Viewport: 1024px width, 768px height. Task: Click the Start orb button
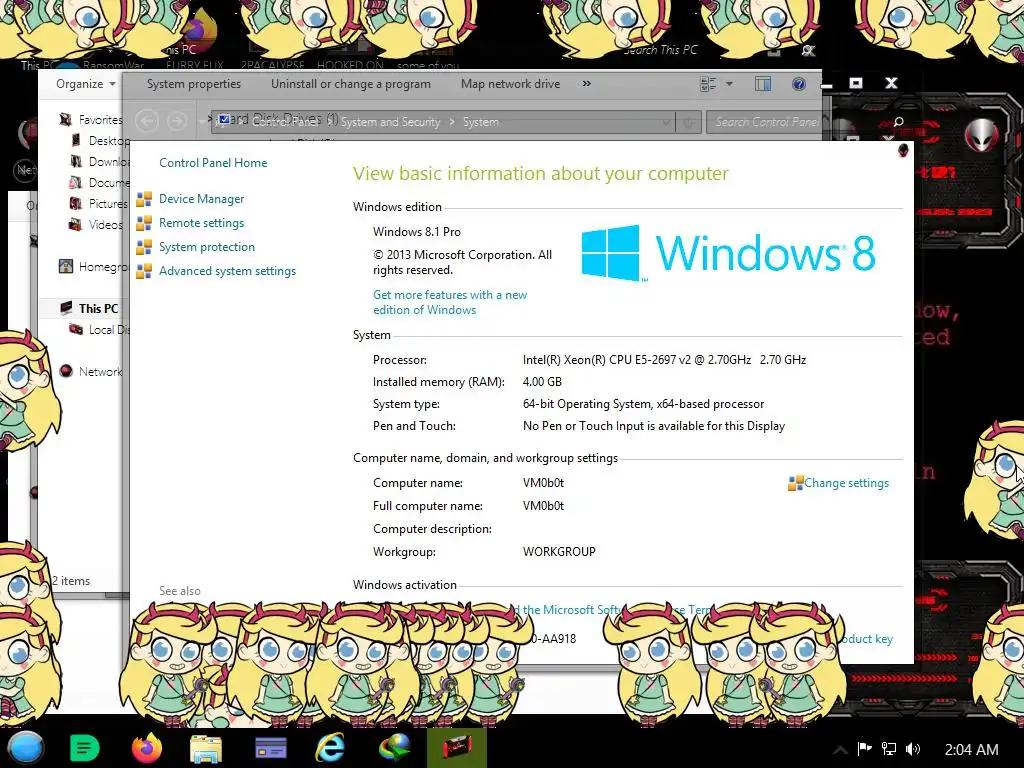[25, 748]
